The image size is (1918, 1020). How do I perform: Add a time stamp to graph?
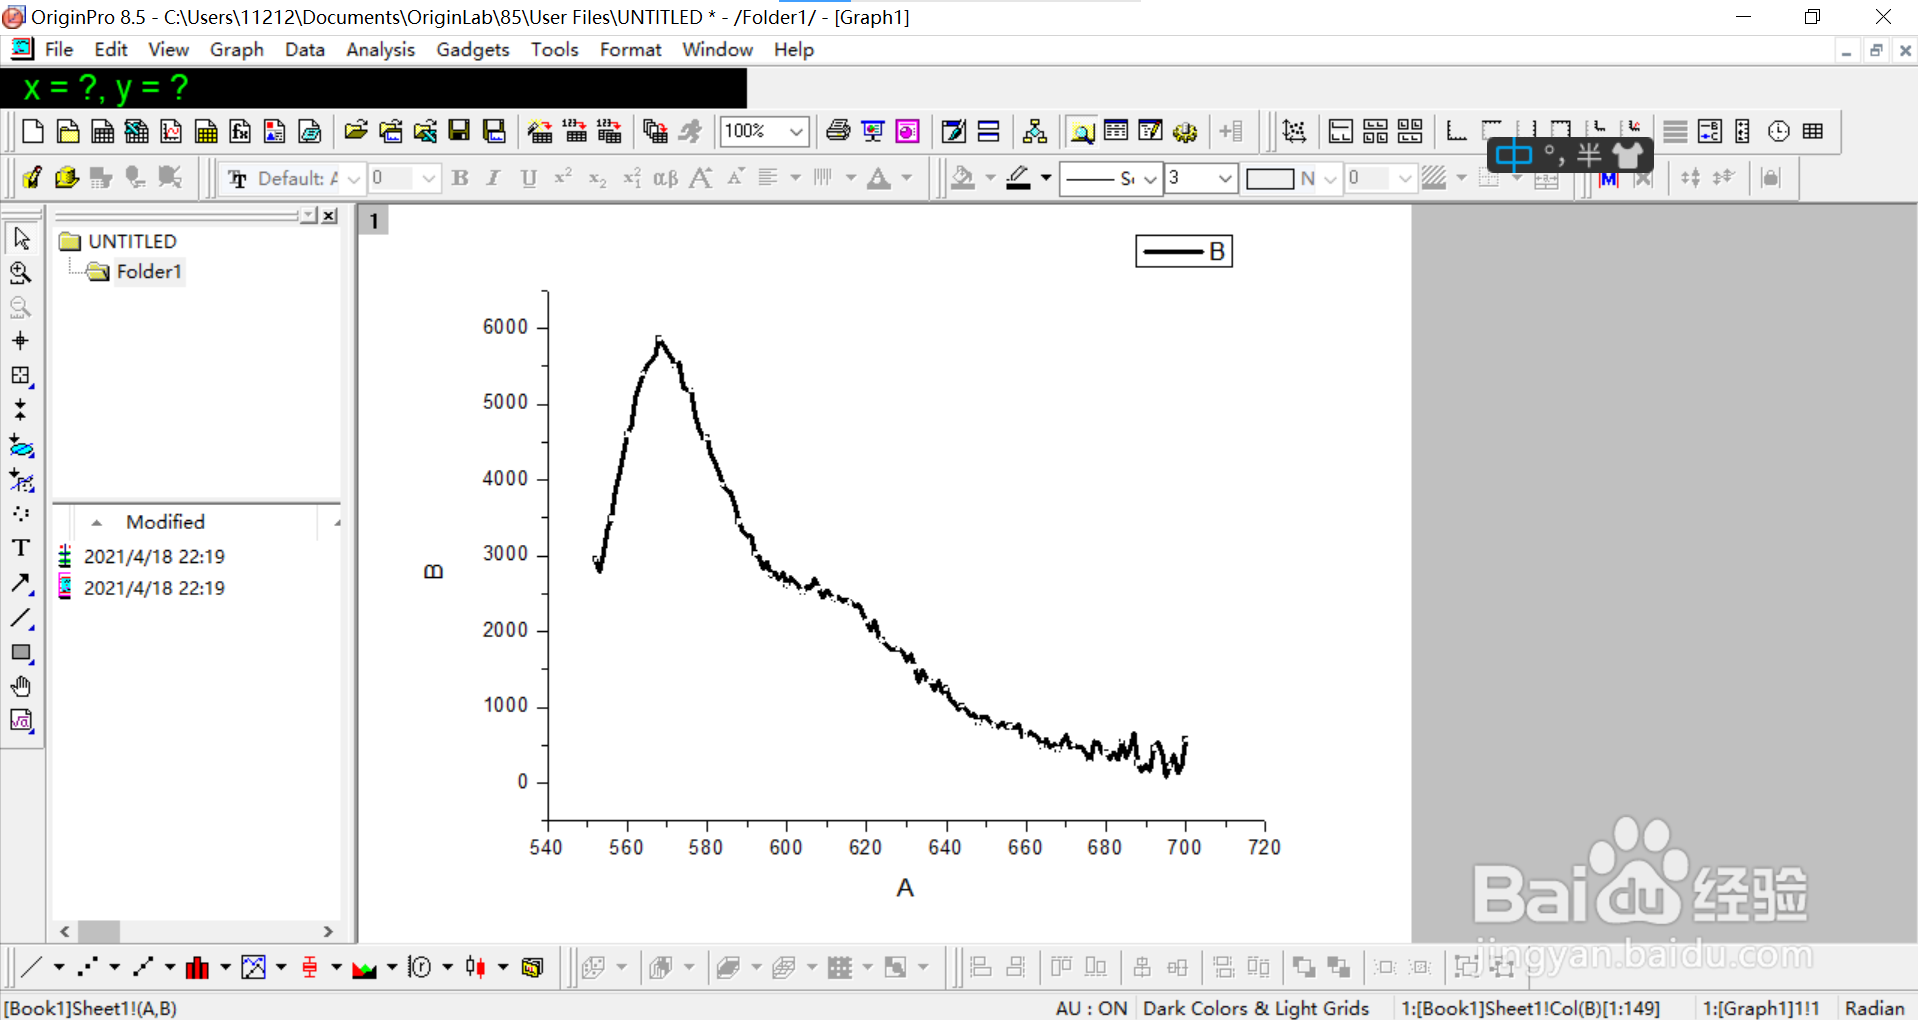[1779, 131]
